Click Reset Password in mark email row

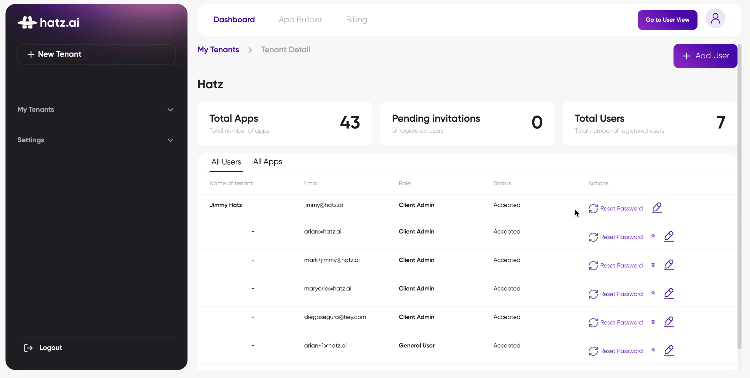pyautogui.click(x=621, y=266)
